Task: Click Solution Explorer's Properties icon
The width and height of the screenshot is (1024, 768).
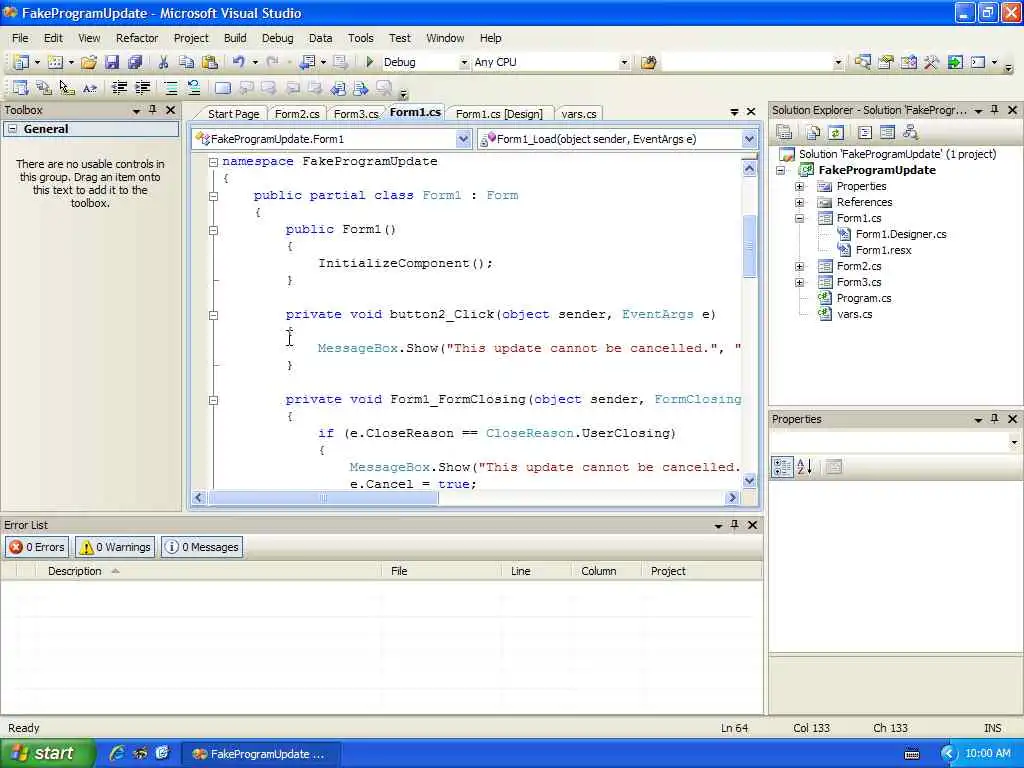Action: [784, 133]
